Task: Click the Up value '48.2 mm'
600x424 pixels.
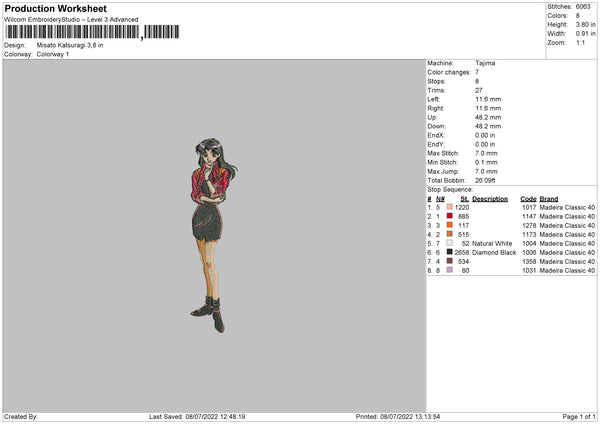Action: point(488,117)
